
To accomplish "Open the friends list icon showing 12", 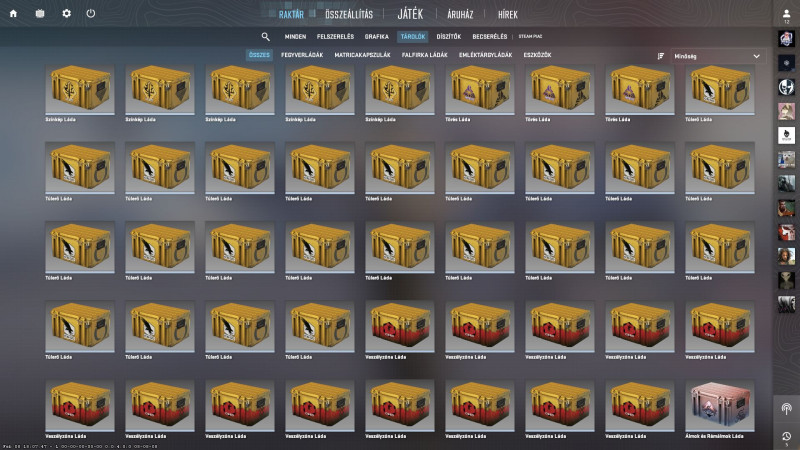I will (786, 16).
